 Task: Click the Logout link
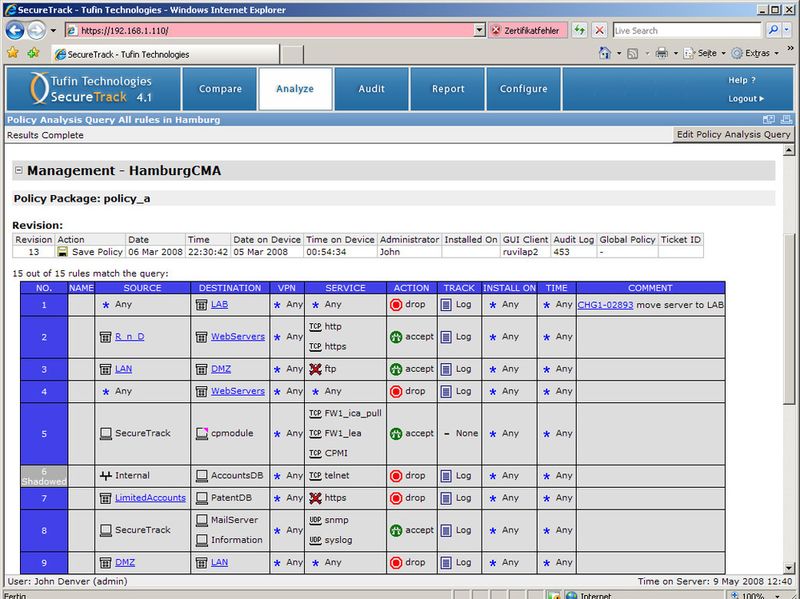pyautogui.click(x=745, y=98)
